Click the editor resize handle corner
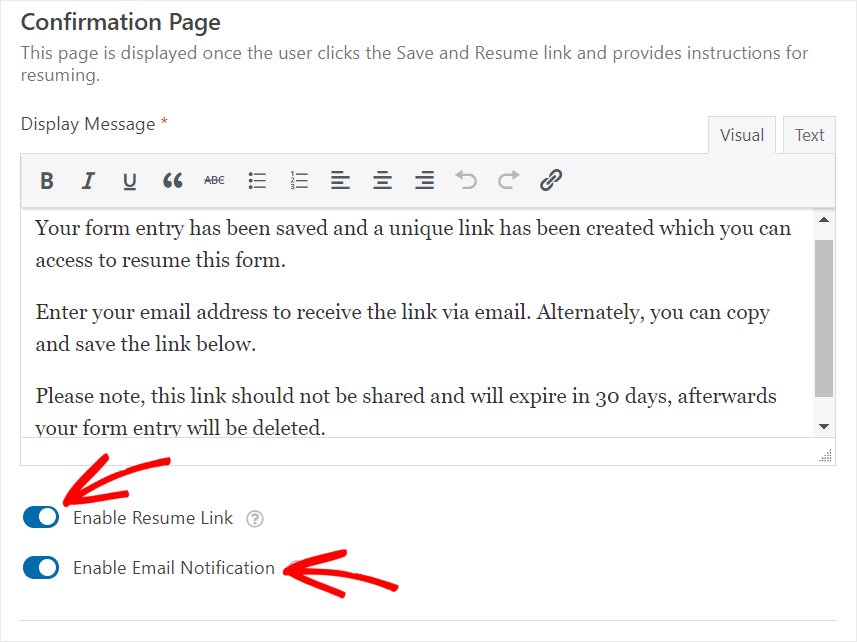Viewport: 857px width, 642px height. click(825, 456)
